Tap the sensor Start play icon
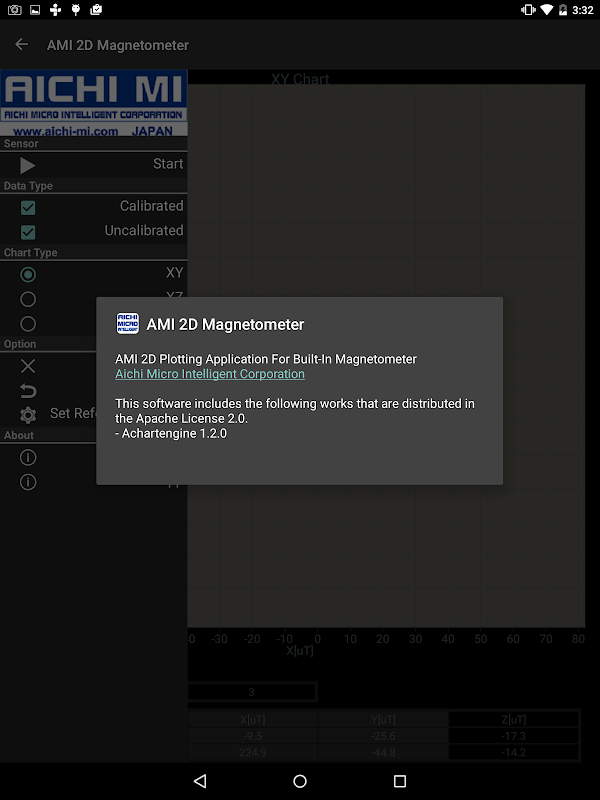The height and width of the screenshot is (800, 600). click(28, 165)
